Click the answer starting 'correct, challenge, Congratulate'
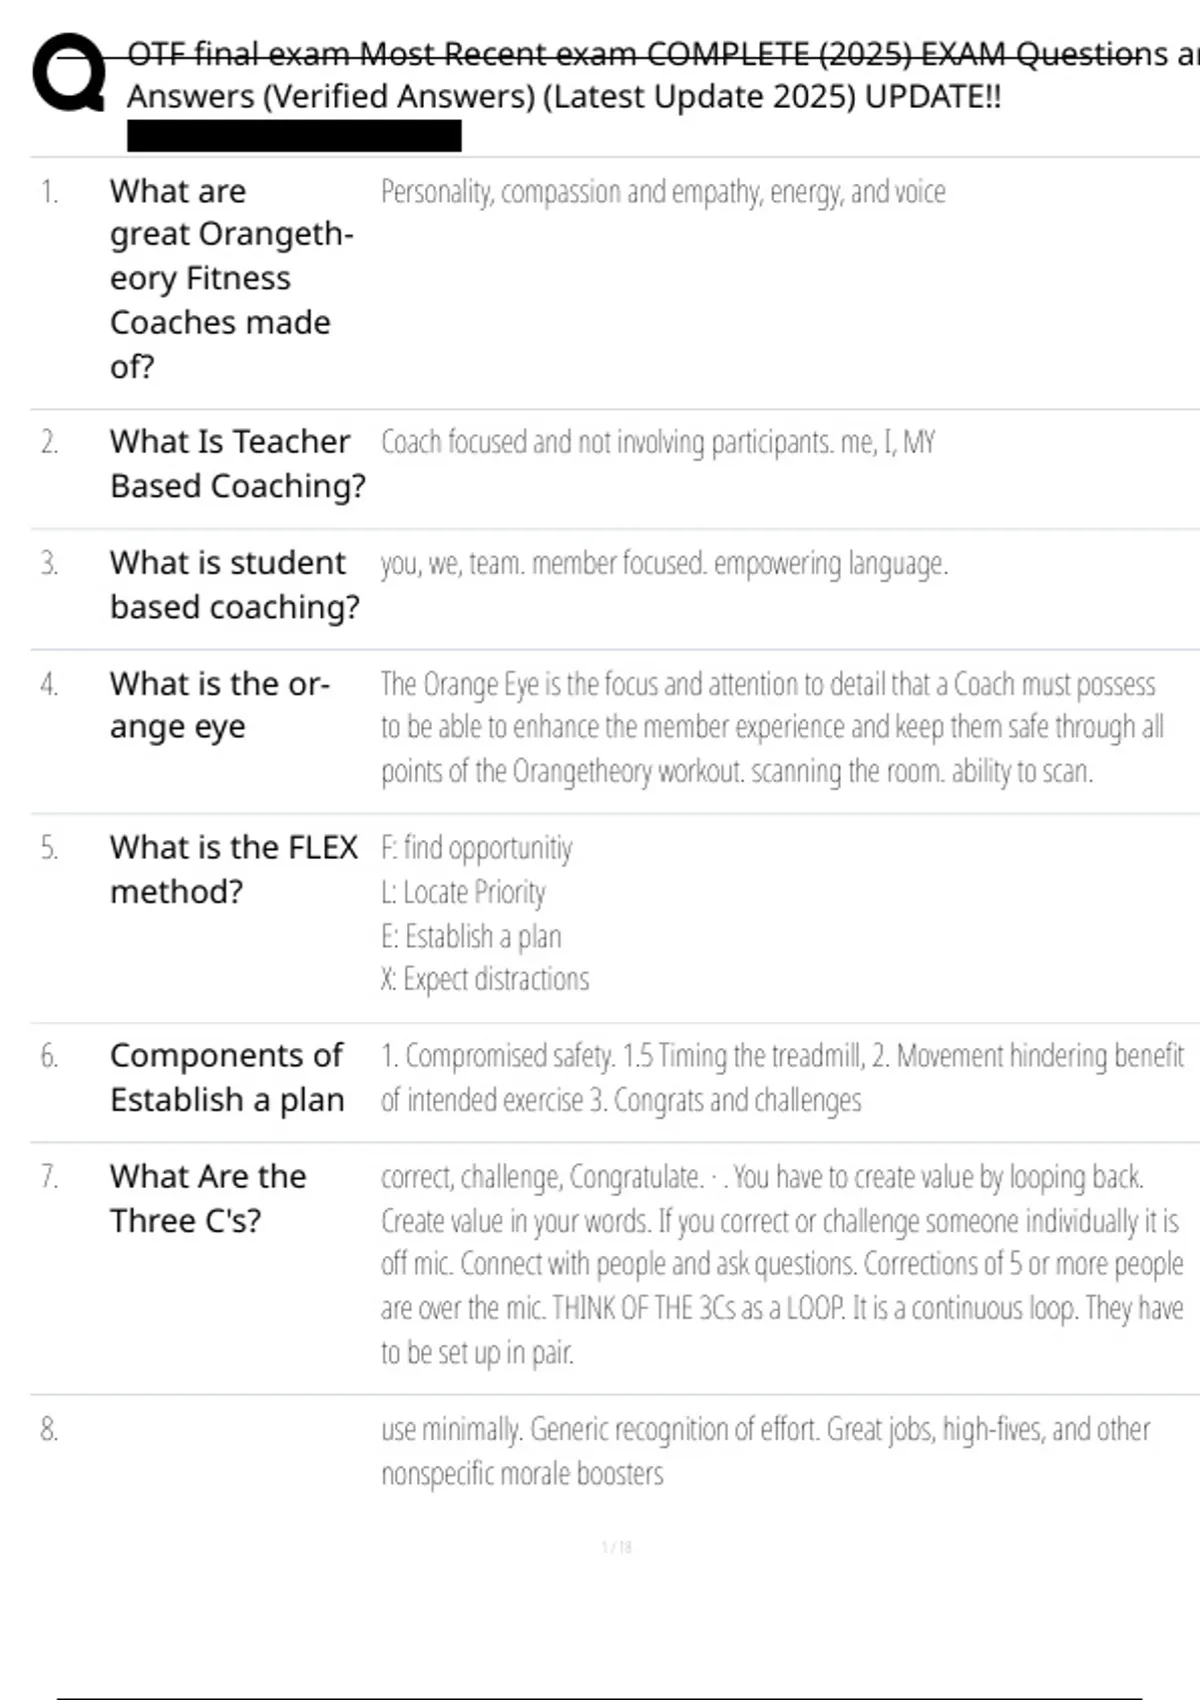Image resolution: width=1200 pixels, height=1700 pixels. tap(781, 1264)
